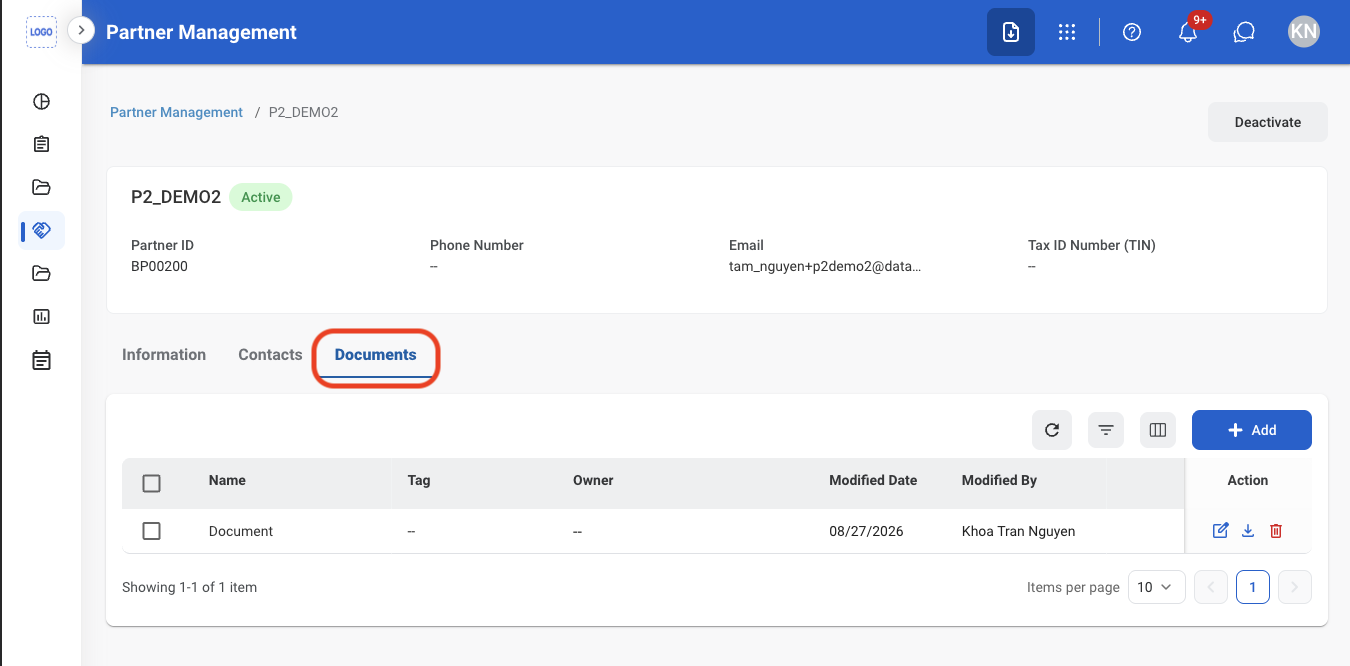Open the calendar icon in the sidebar
The image size is (1350, 666).
[x=41, y=359]
